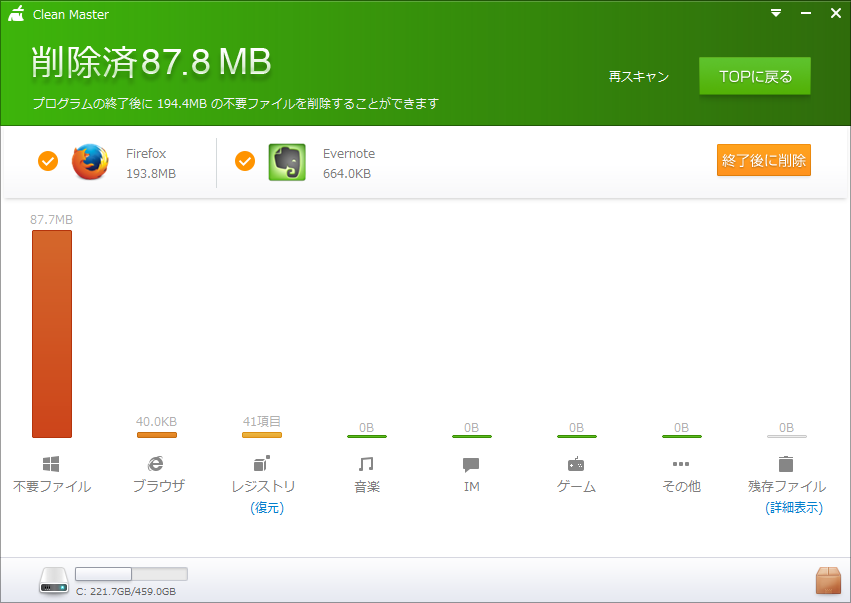Open the 詳細表示 details link
The height and width of the screenshot is (603, 851).
point(794,508)
